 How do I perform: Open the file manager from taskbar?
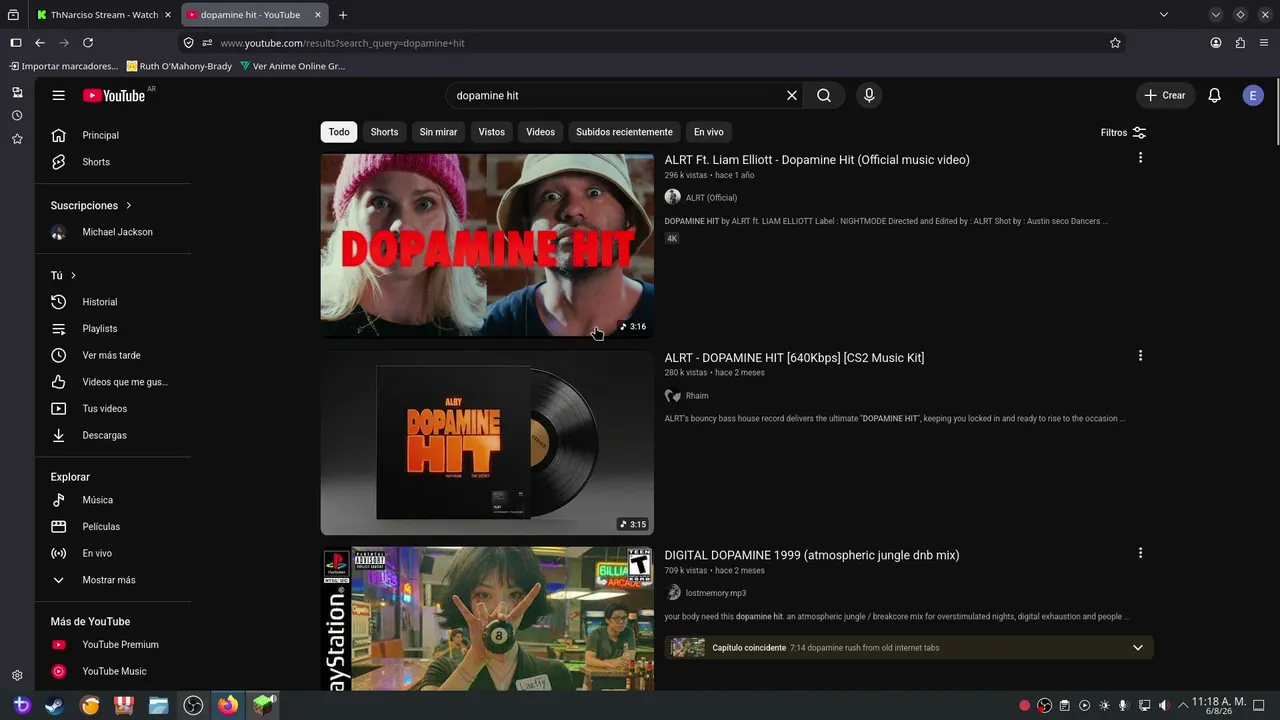coord(158,706)
